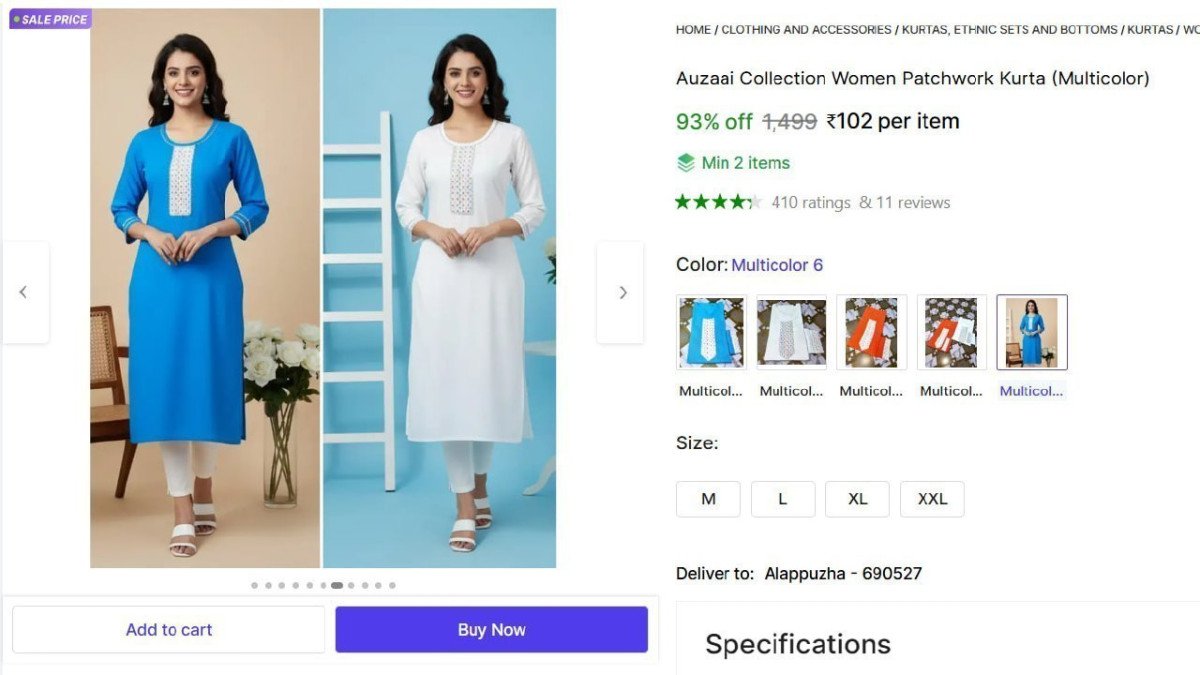Expand the Specifications section
The height and width of the screenshot is (675, 1200).
[797, 644]
